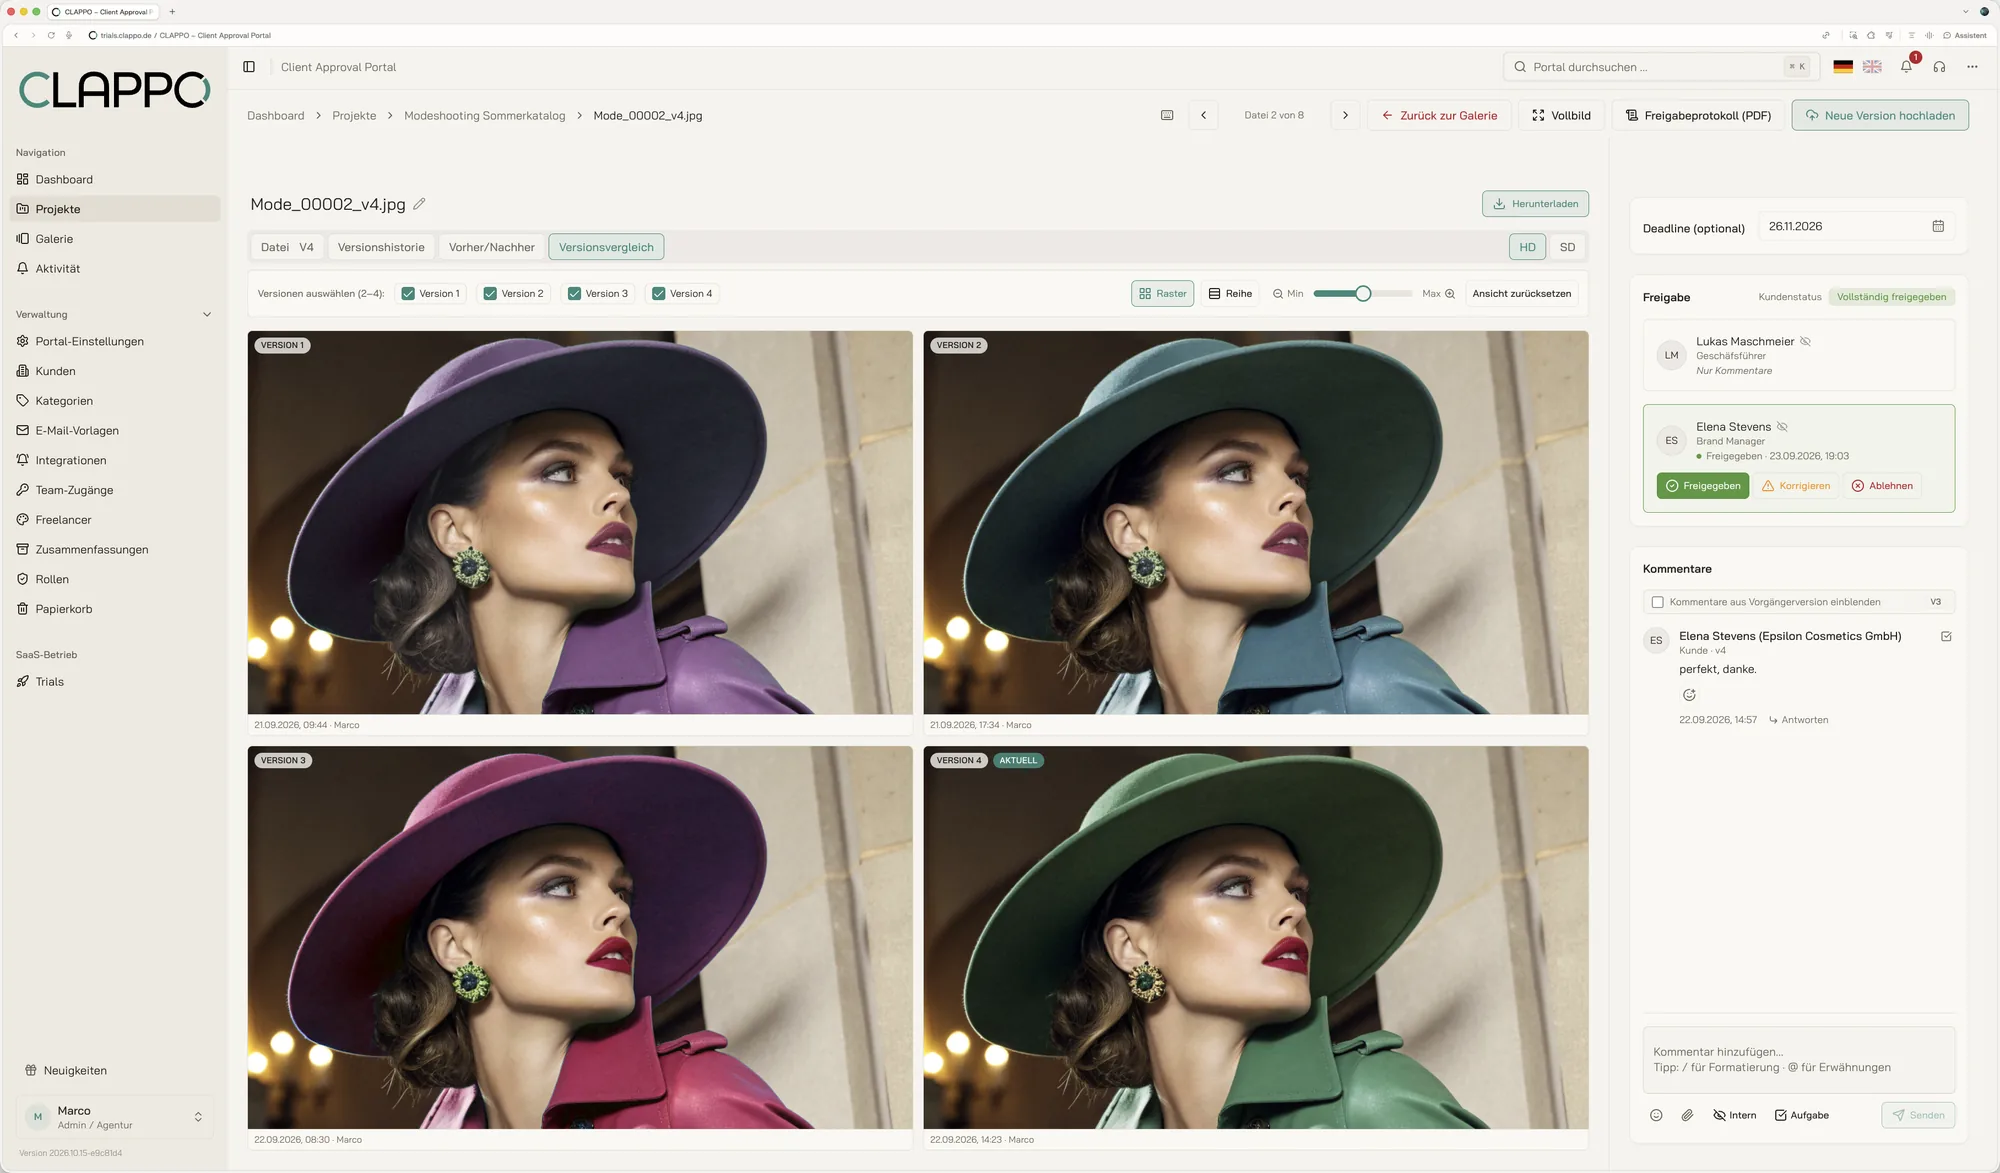Toggle visibility eye next to Lukas Maschmeier
Screen dimensions: 2000x1173
click(1806, 342)
